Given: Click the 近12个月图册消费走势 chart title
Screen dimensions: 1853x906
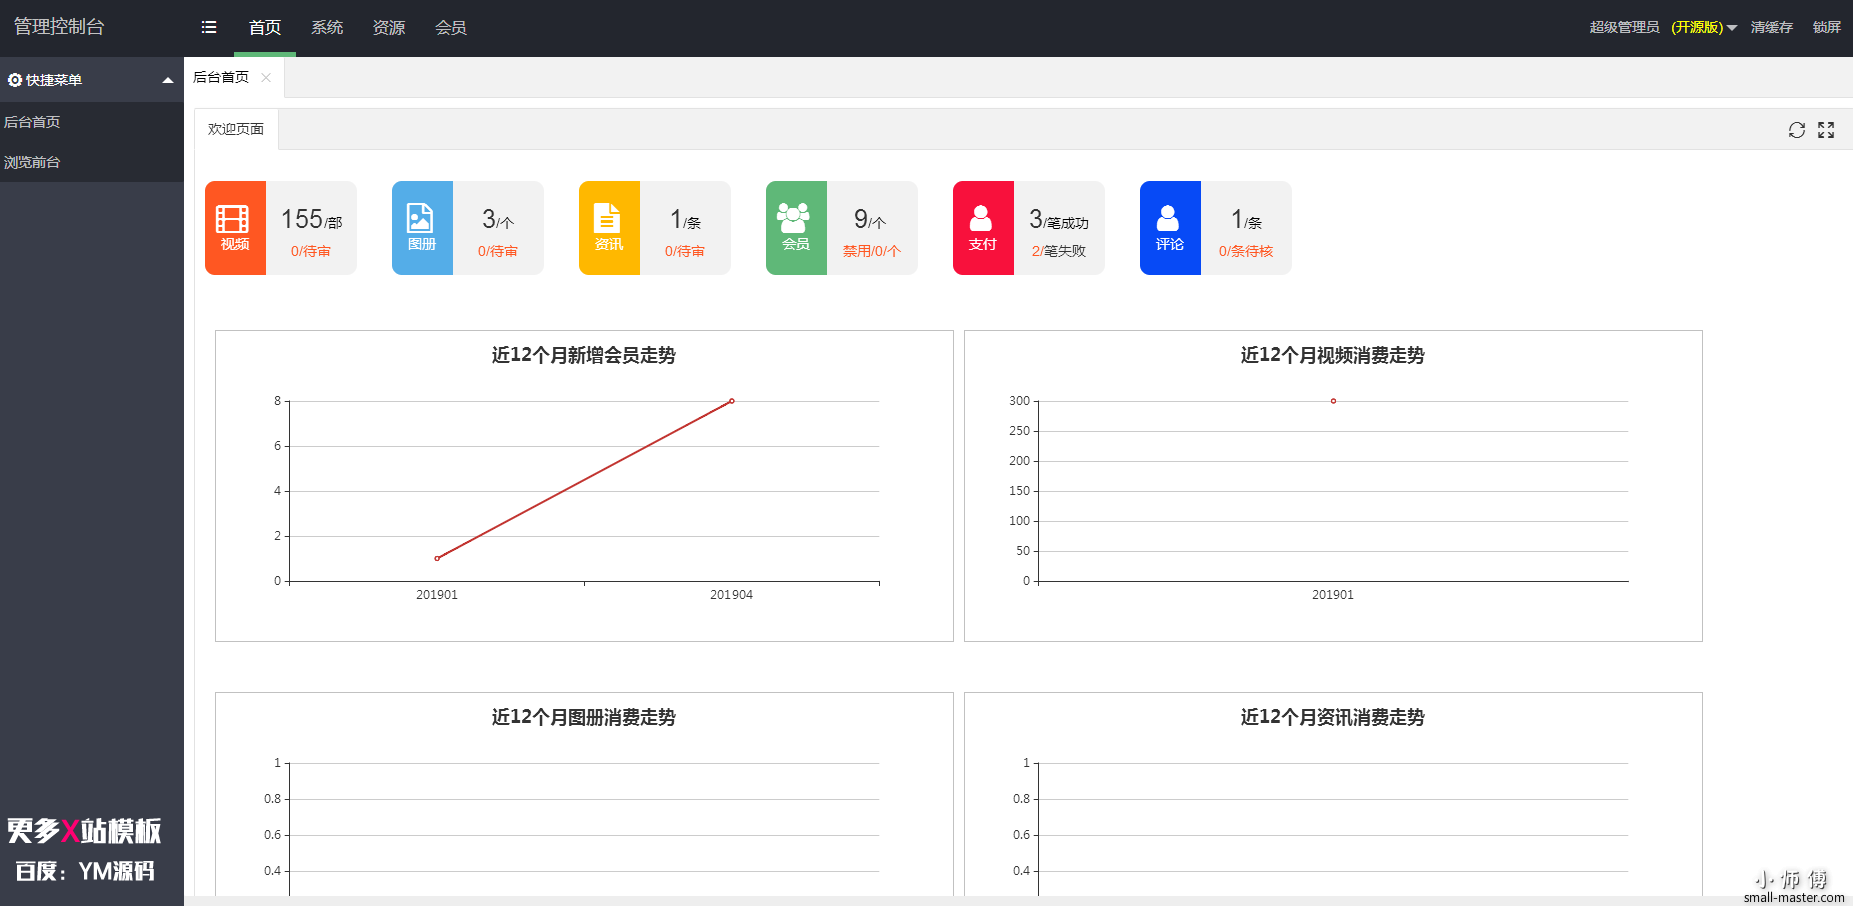Looking at the screenshot, I should (584, 717).
